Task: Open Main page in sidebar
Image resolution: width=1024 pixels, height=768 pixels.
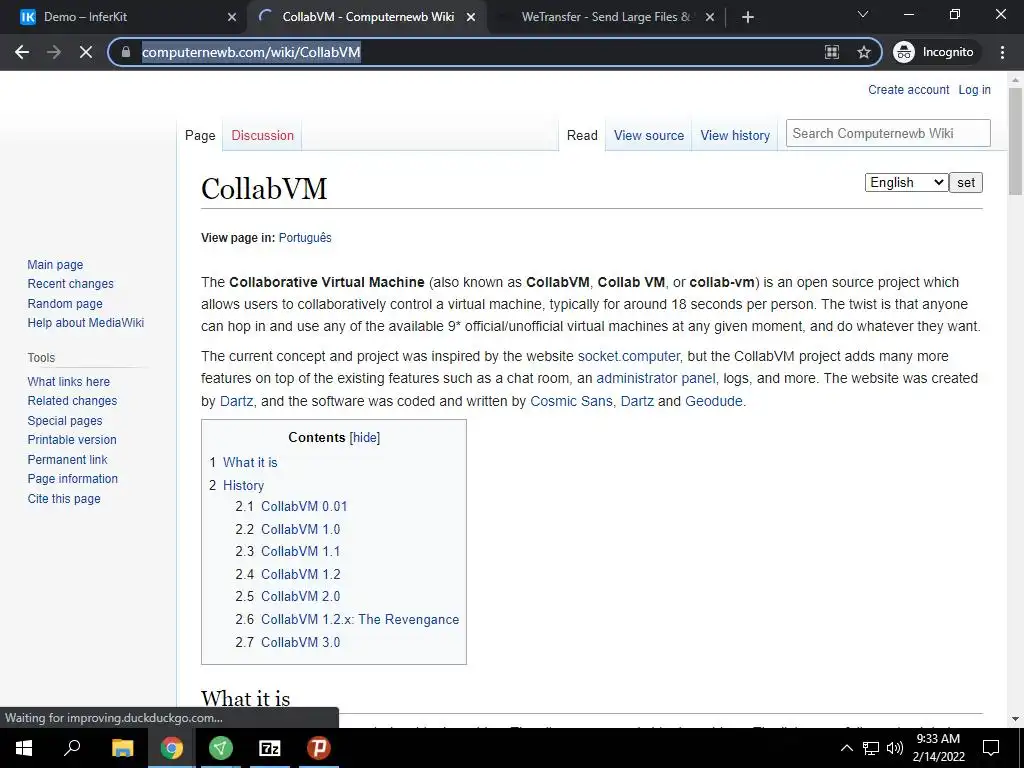Action: tap(56, 264)
